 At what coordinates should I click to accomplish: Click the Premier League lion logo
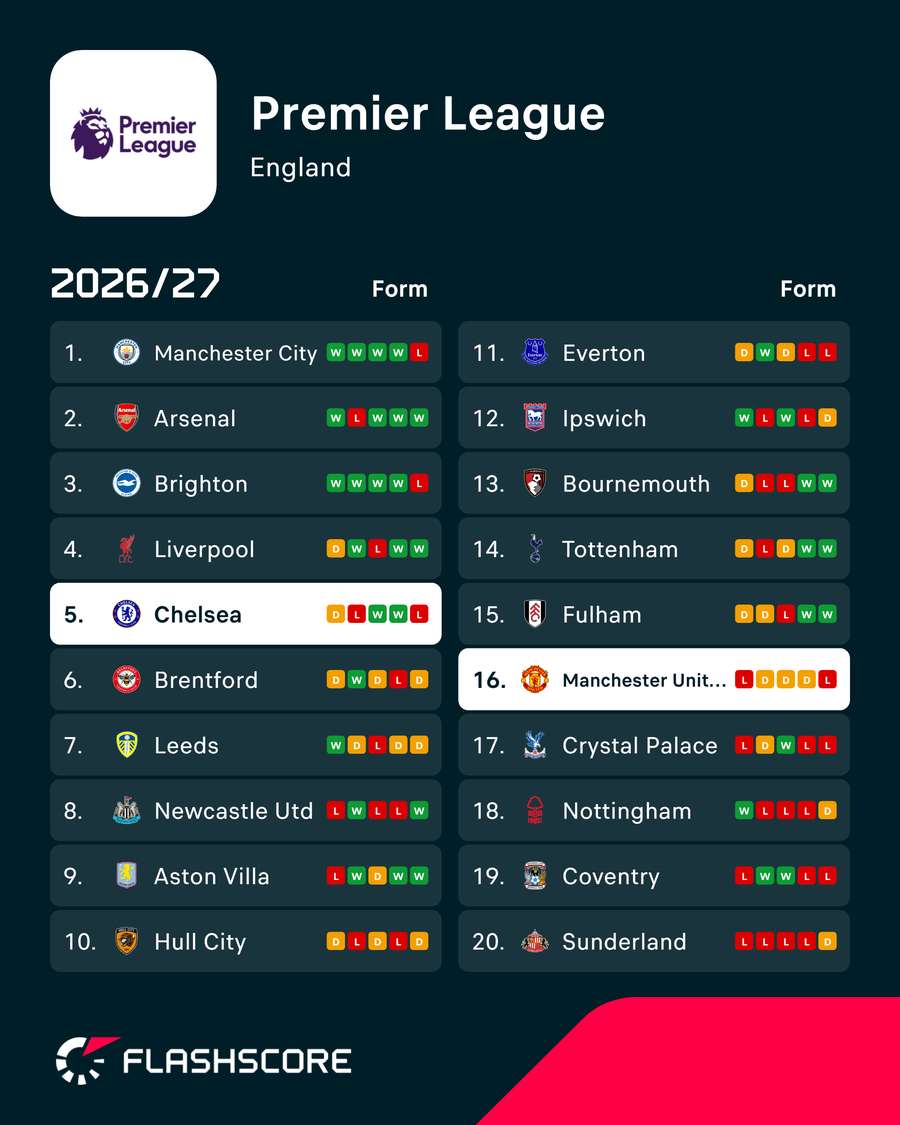tap(92, 133)
